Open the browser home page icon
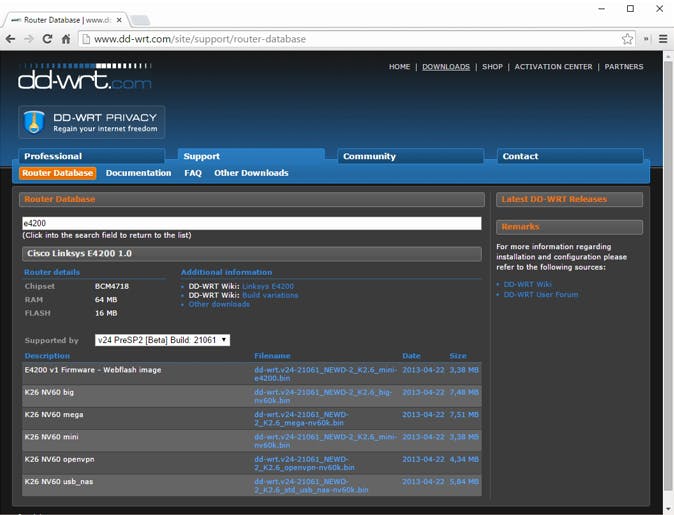The image size is (674, 515). pyautogui.click(x=66, y=39)
